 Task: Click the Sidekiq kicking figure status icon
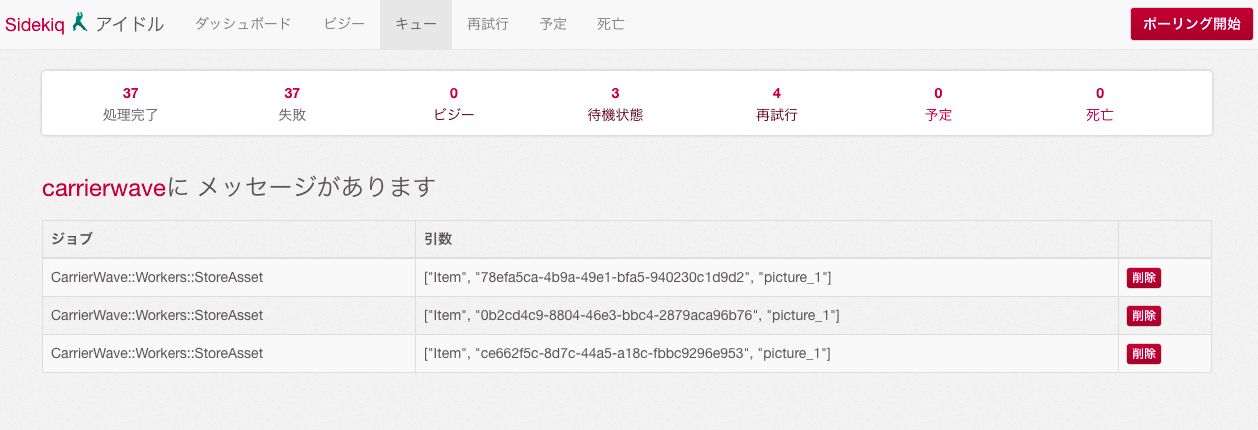(x=80, y=22)
